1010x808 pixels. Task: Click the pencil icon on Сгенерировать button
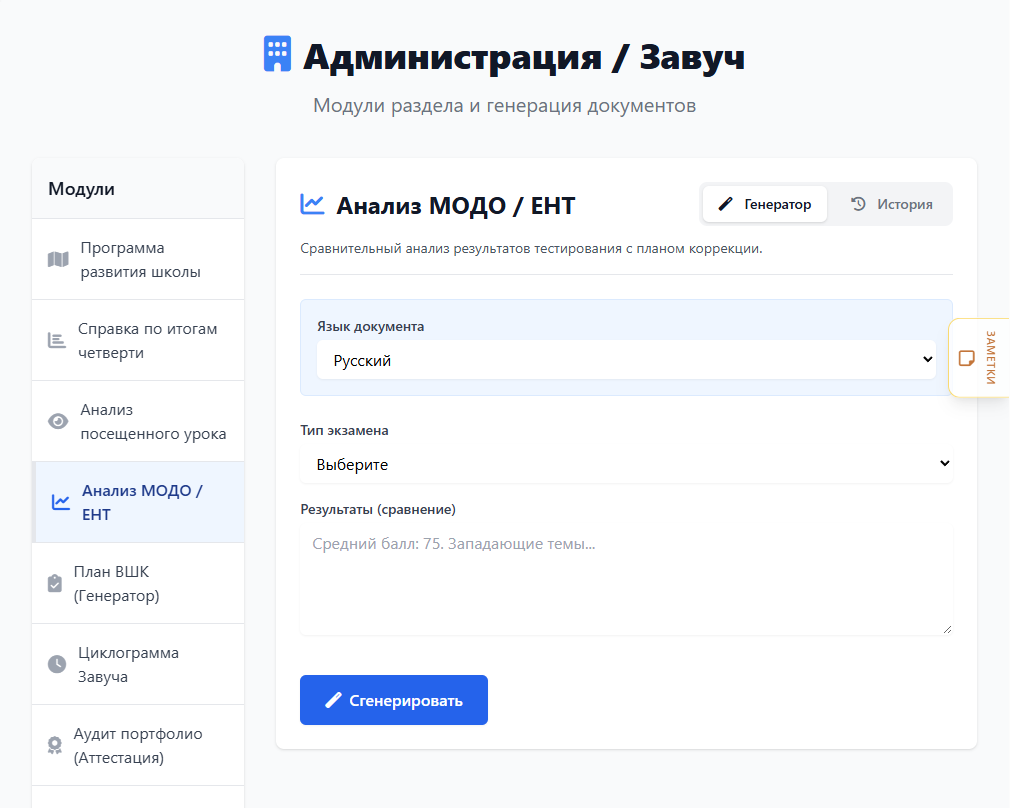(x=333, y=700)
